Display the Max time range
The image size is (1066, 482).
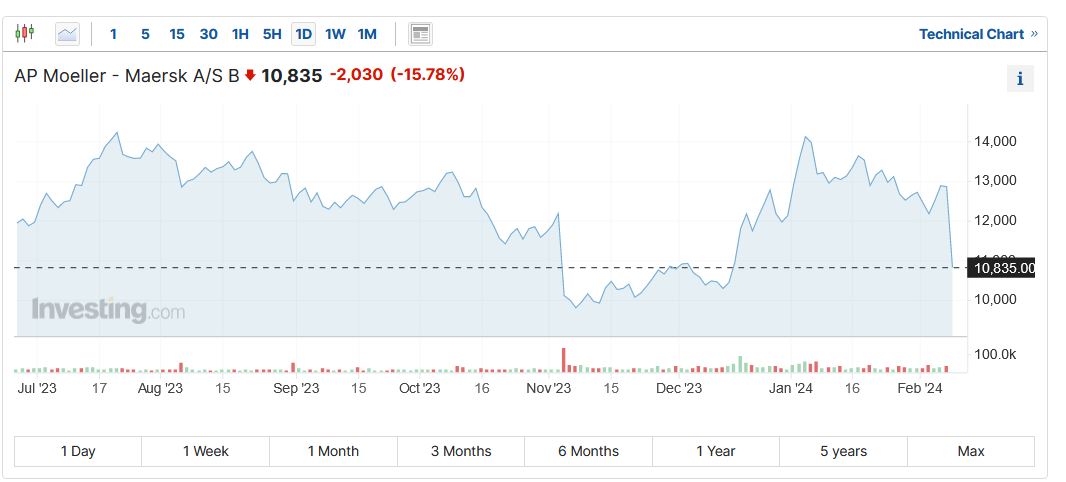pos(970,451)
